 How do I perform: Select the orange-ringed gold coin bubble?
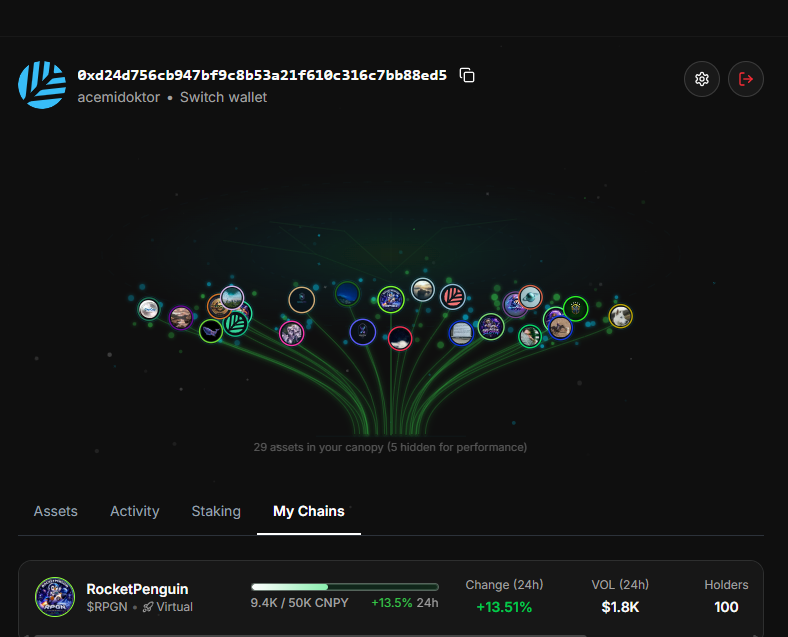[x=216, y=306]
